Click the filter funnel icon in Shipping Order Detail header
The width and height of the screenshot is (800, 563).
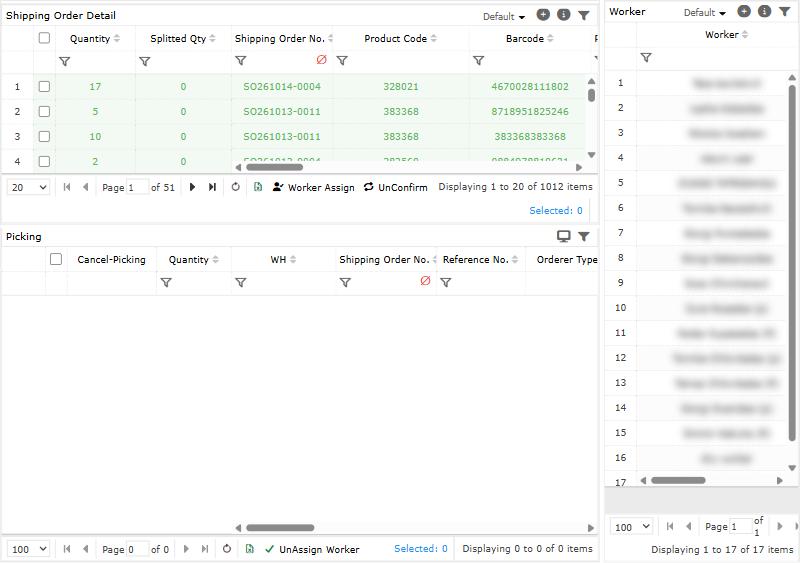584,15
